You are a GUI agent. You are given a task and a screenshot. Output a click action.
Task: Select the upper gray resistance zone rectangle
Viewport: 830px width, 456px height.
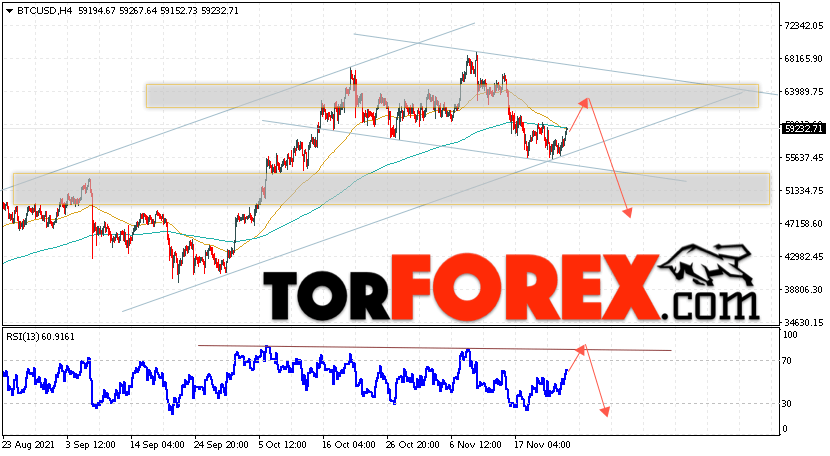click(x=452, y=96)
